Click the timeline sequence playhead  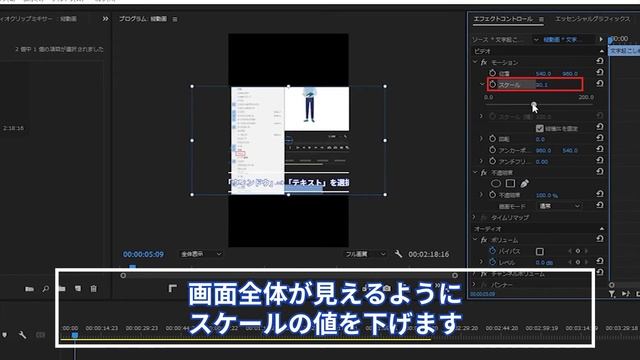(75, 336)
